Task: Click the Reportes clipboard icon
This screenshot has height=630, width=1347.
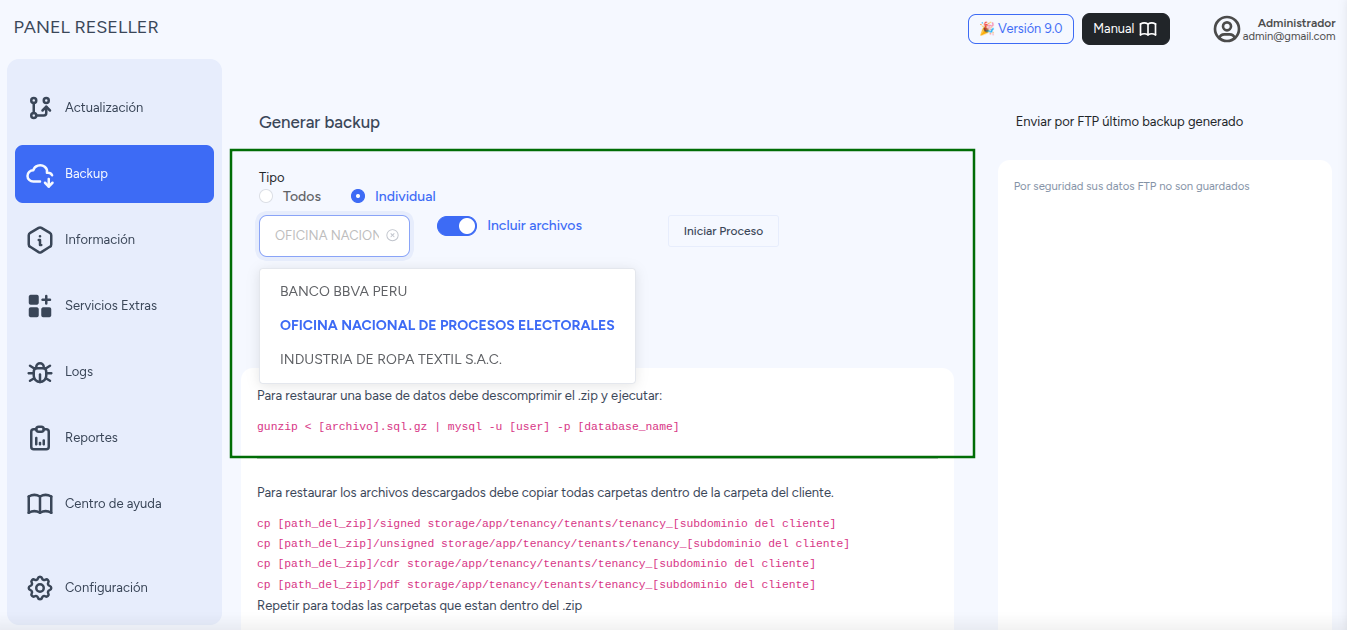Action: tap(40, 438)
